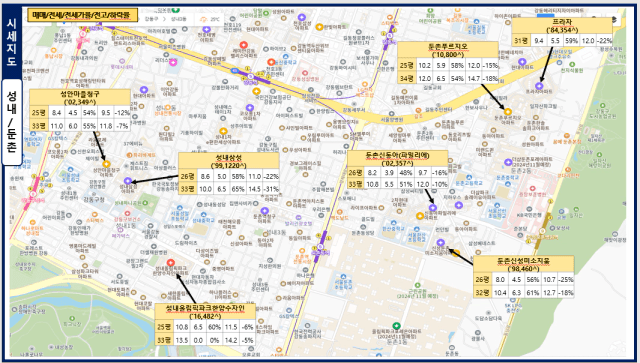This screenshot has width=640, height=363.
Task: Click the purple marker at 신성둔촌미소지움
Action: point(440,243)
